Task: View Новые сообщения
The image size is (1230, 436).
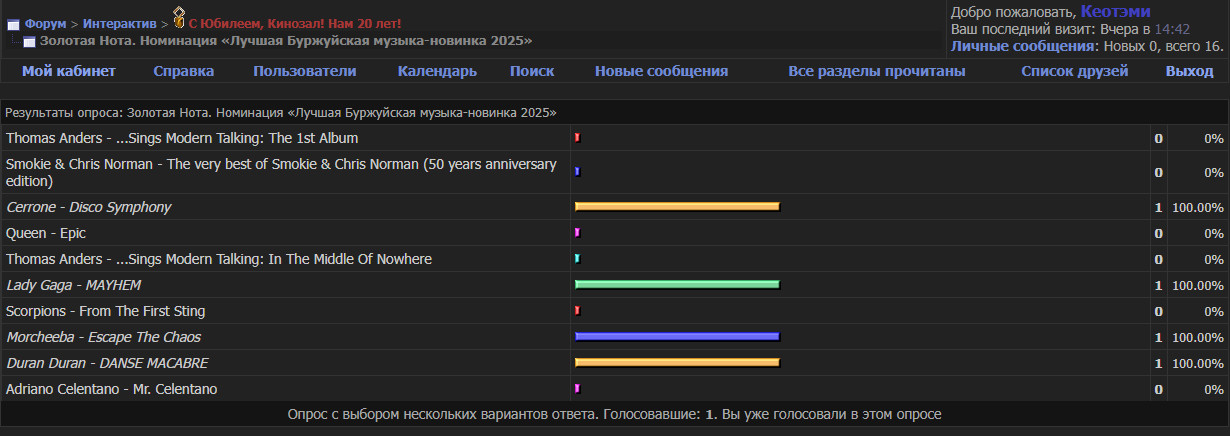Action: [661, 71]
